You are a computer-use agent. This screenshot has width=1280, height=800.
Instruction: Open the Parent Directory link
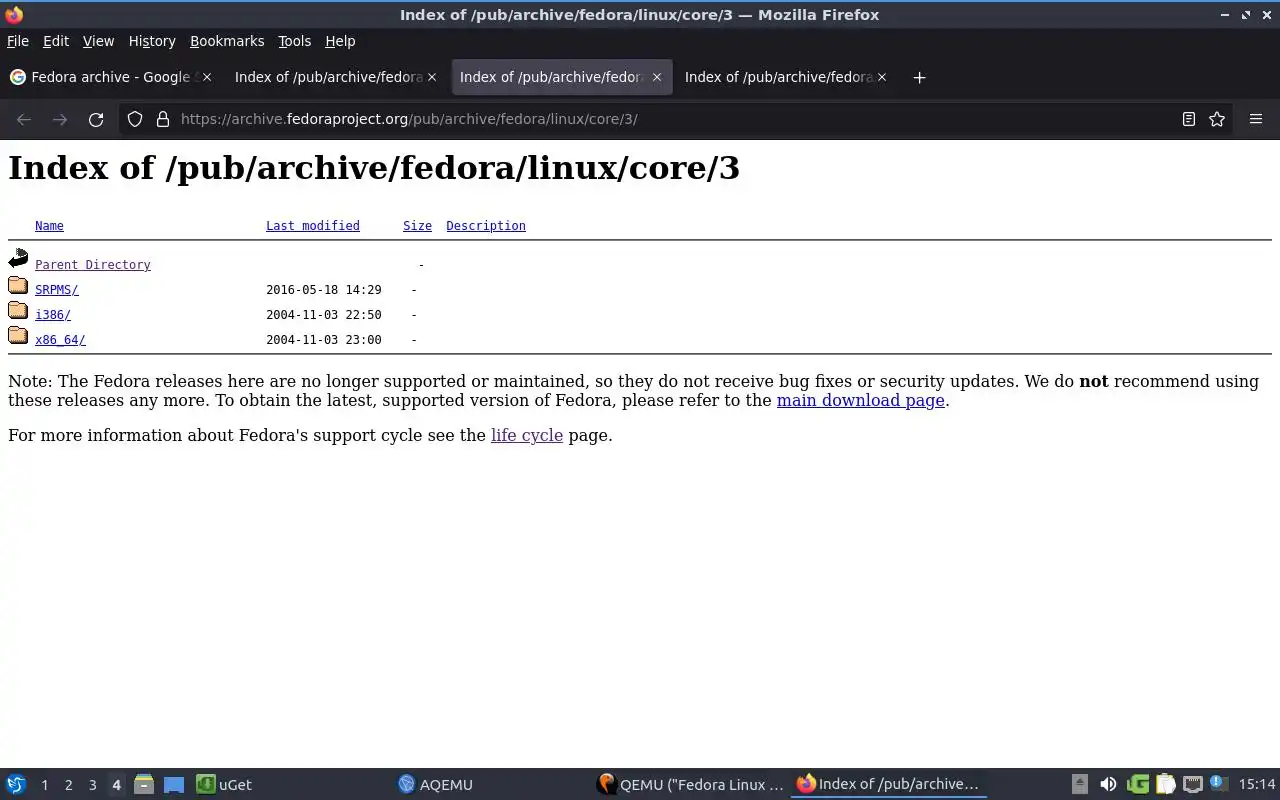tap(93, 265)
